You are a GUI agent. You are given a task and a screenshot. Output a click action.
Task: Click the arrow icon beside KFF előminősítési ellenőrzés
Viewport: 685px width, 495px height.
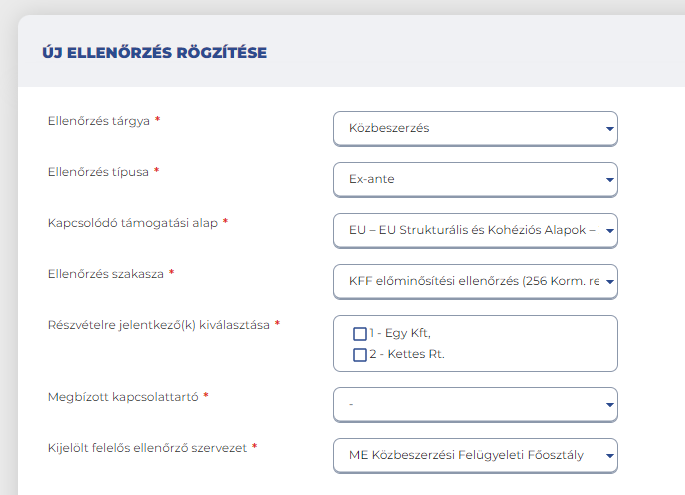point(609,282)
